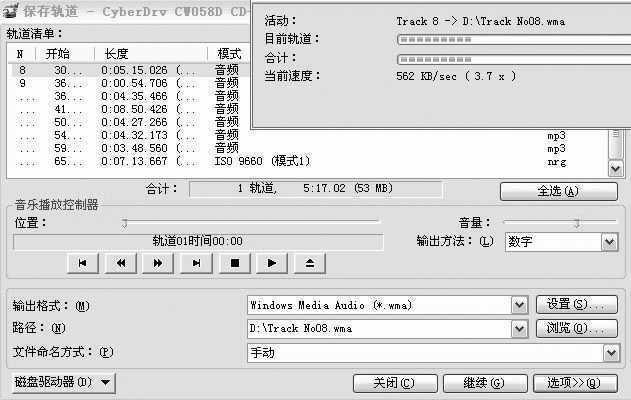
Task: Play the selected track
Action: [x=272, y=263]
